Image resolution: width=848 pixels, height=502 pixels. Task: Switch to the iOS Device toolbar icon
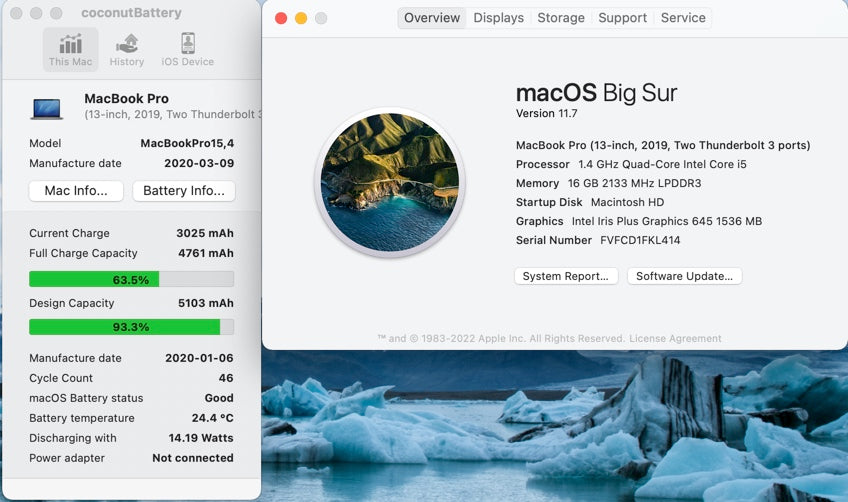[x=188, y=50]
